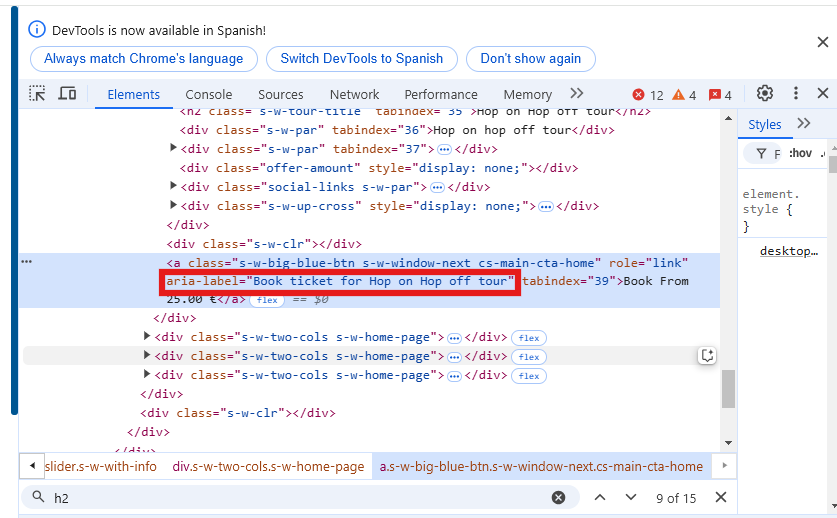Expand the first s-w-two-cols s-w-home-page div
This screenshot has height=518, width=837.
coord(147,336)
